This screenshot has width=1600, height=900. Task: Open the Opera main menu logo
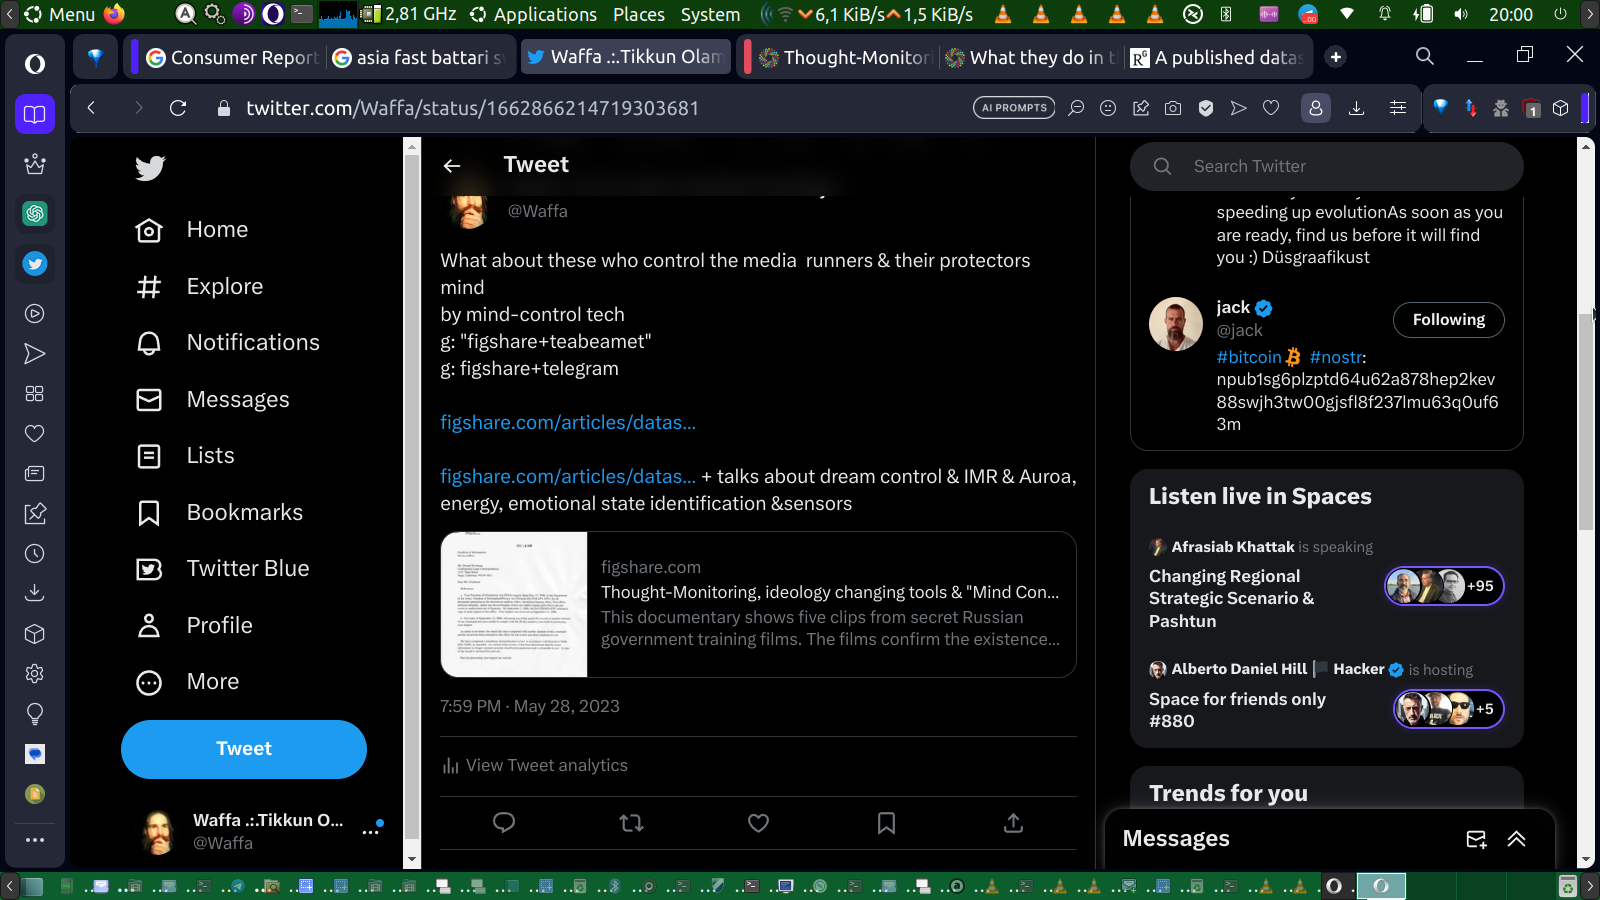coord(35,64)
